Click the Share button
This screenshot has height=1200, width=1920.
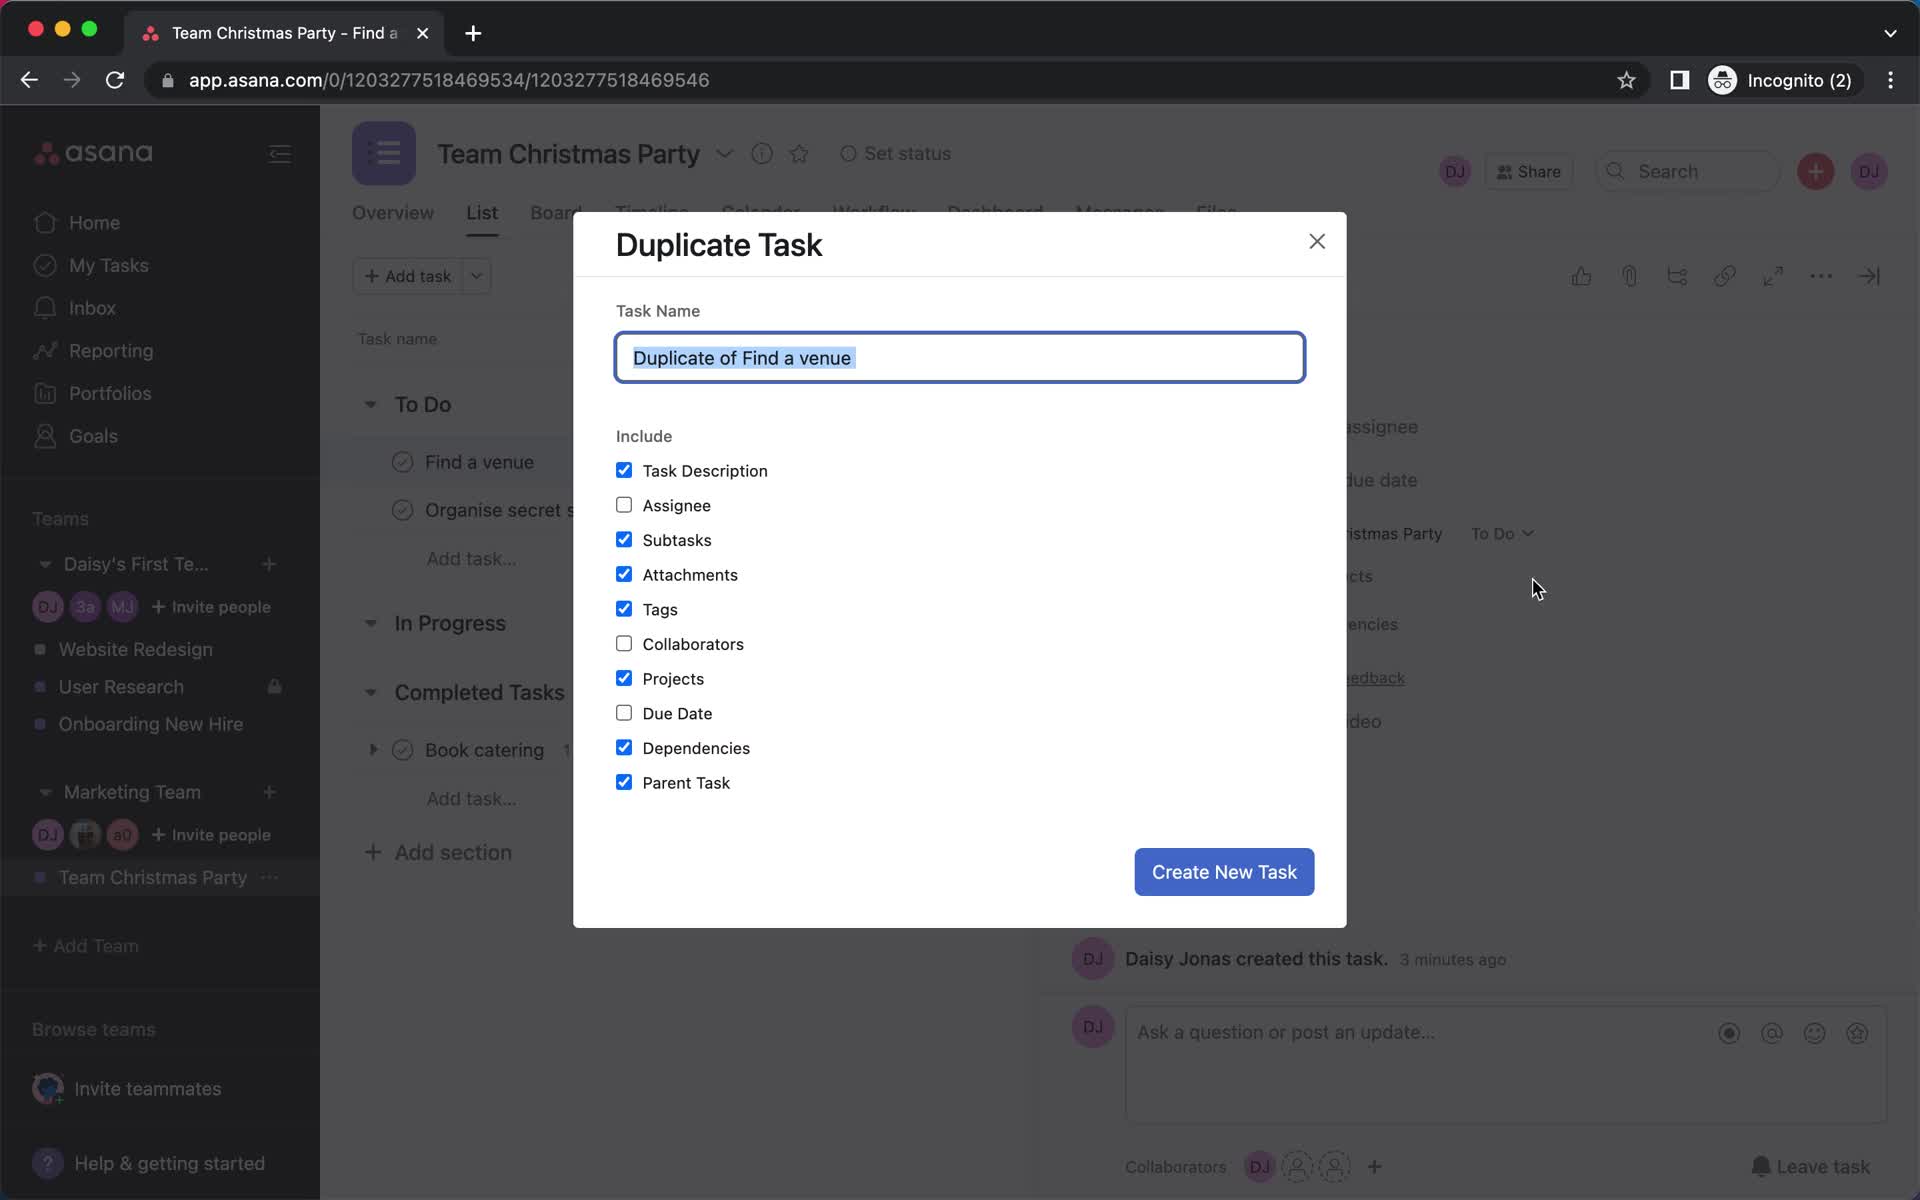click(1529, 172)
